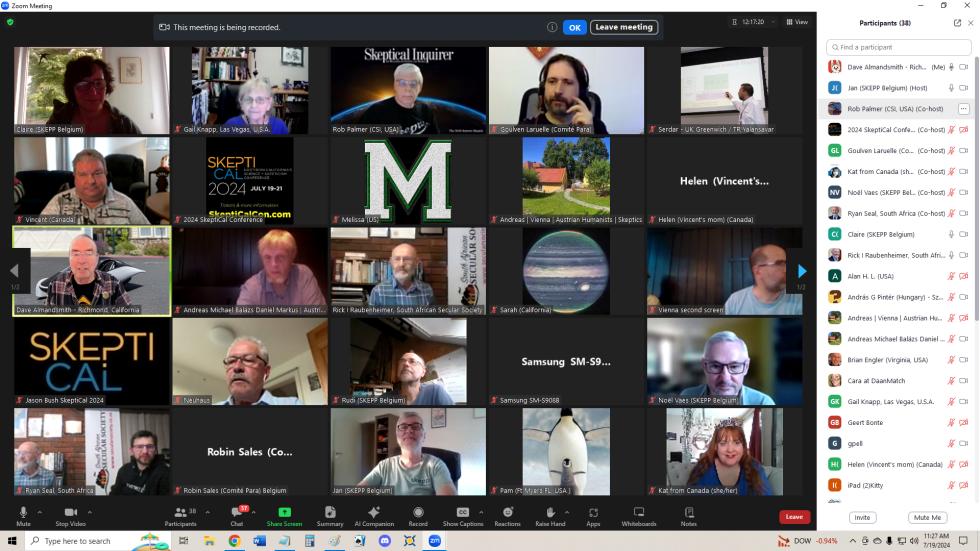
Task: Expand video options arrow beside Stop Video
Action: tap(89, 512)
